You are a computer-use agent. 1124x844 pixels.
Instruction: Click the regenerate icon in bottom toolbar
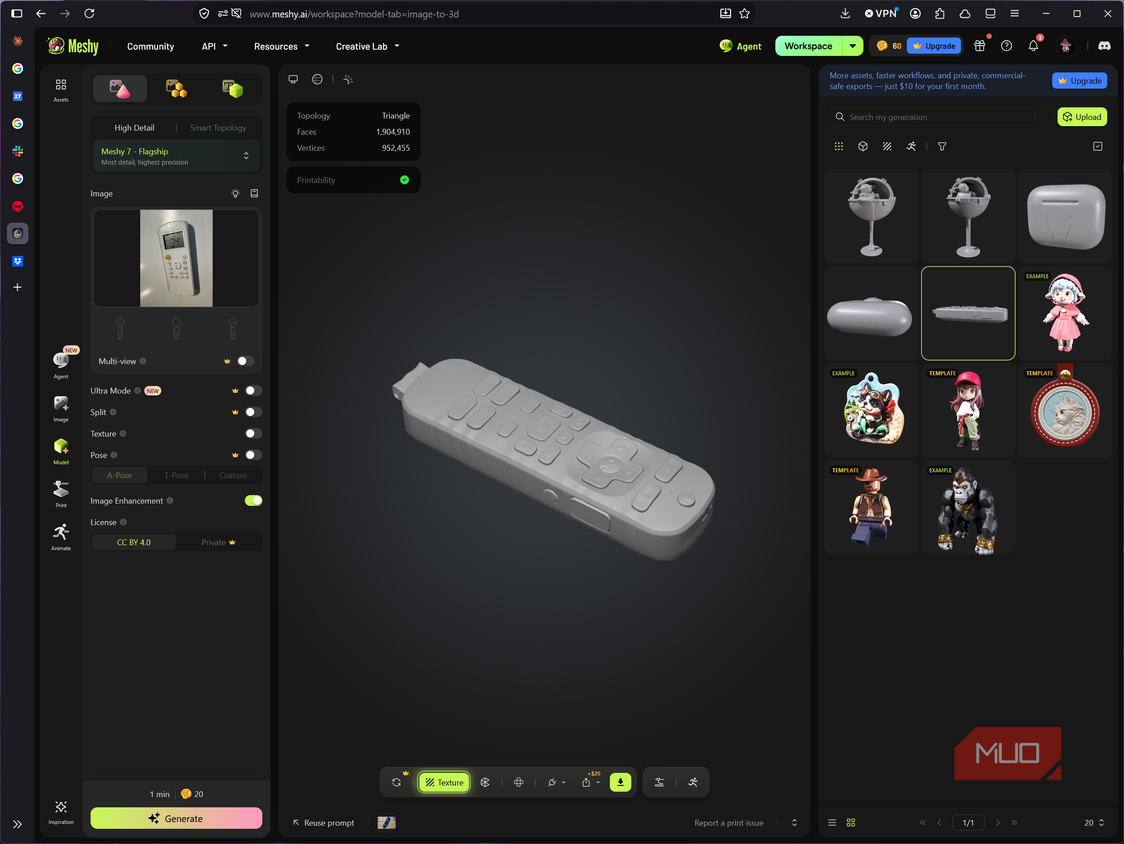(x=396, y=782)
